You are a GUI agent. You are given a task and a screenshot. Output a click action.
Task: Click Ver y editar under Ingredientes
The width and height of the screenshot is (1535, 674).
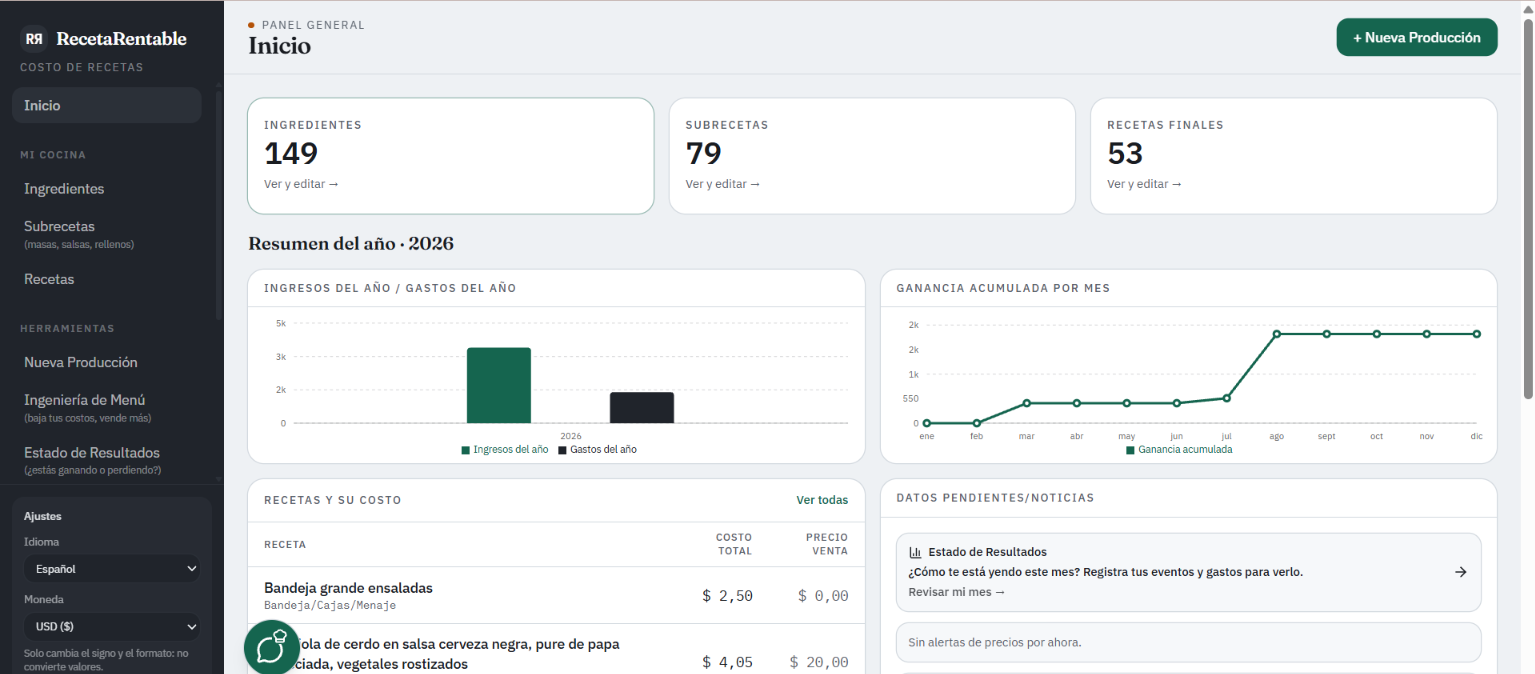[x=301, y=184]
